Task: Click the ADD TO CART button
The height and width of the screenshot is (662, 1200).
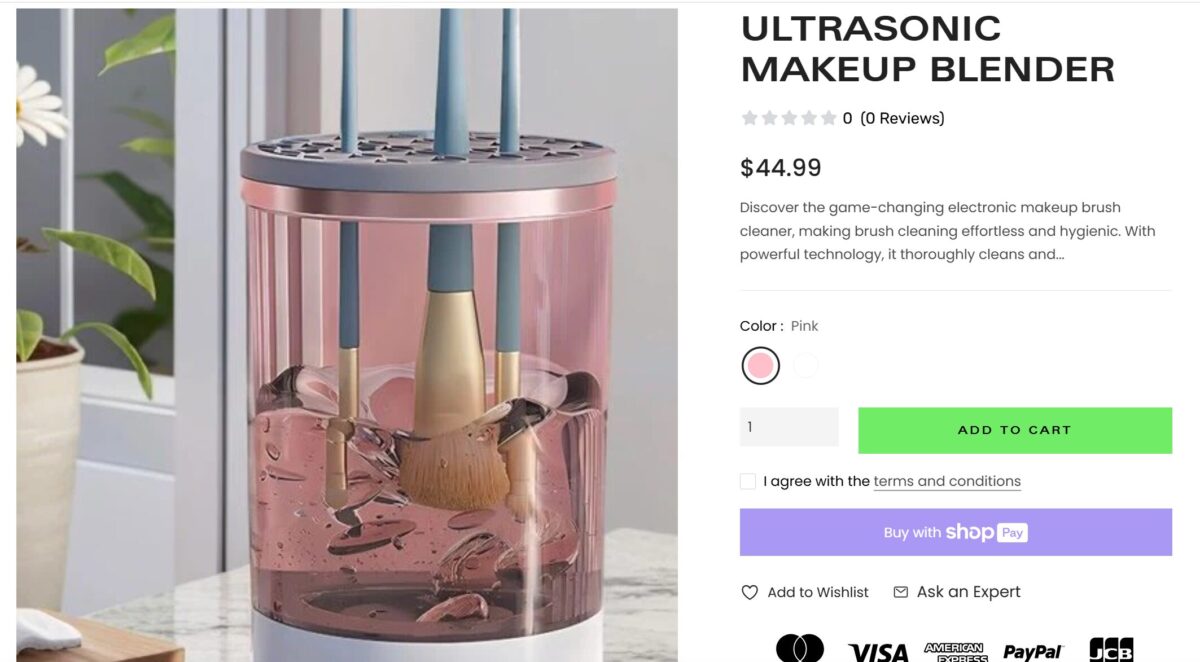Action: (x=1014, y=429)
